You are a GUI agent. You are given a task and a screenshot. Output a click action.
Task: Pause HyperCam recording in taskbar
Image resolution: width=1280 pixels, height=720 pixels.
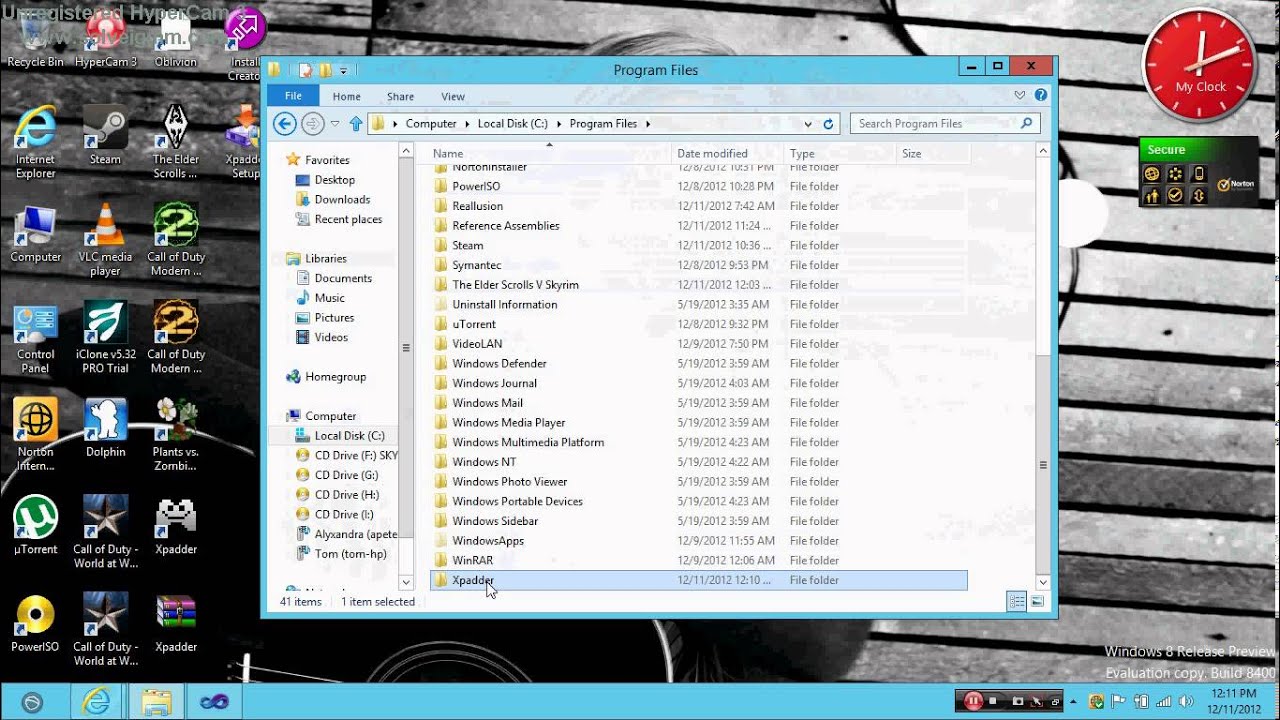coord(972,701)
